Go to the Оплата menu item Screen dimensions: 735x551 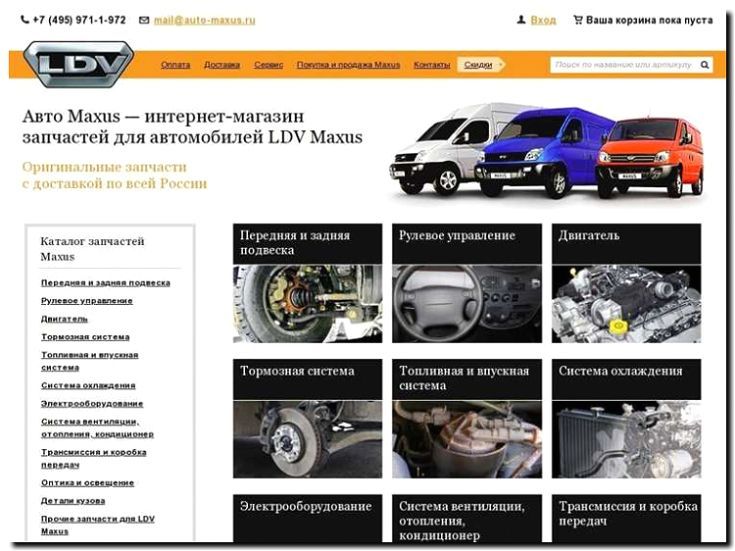click(175, 65)
